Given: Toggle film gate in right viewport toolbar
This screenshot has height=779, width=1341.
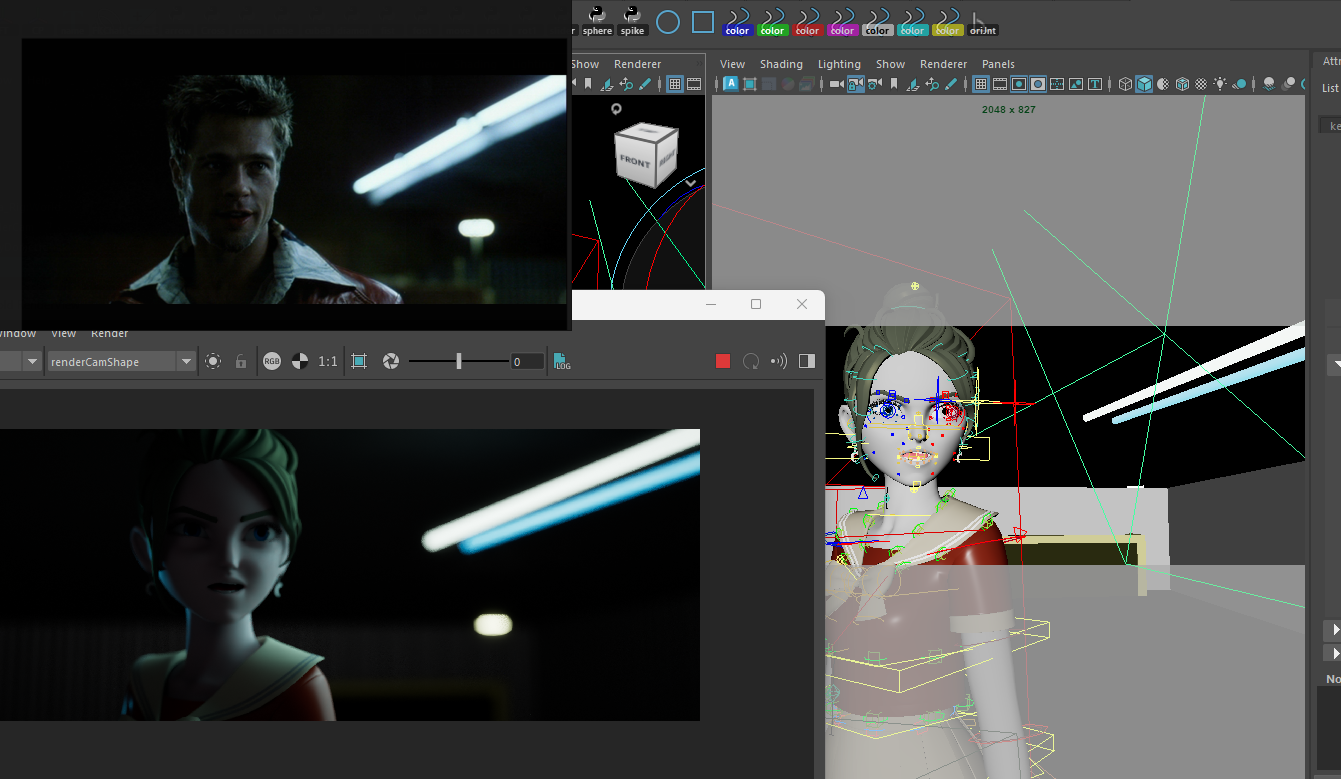Looking at the screenshot, I should point(1000,84).
